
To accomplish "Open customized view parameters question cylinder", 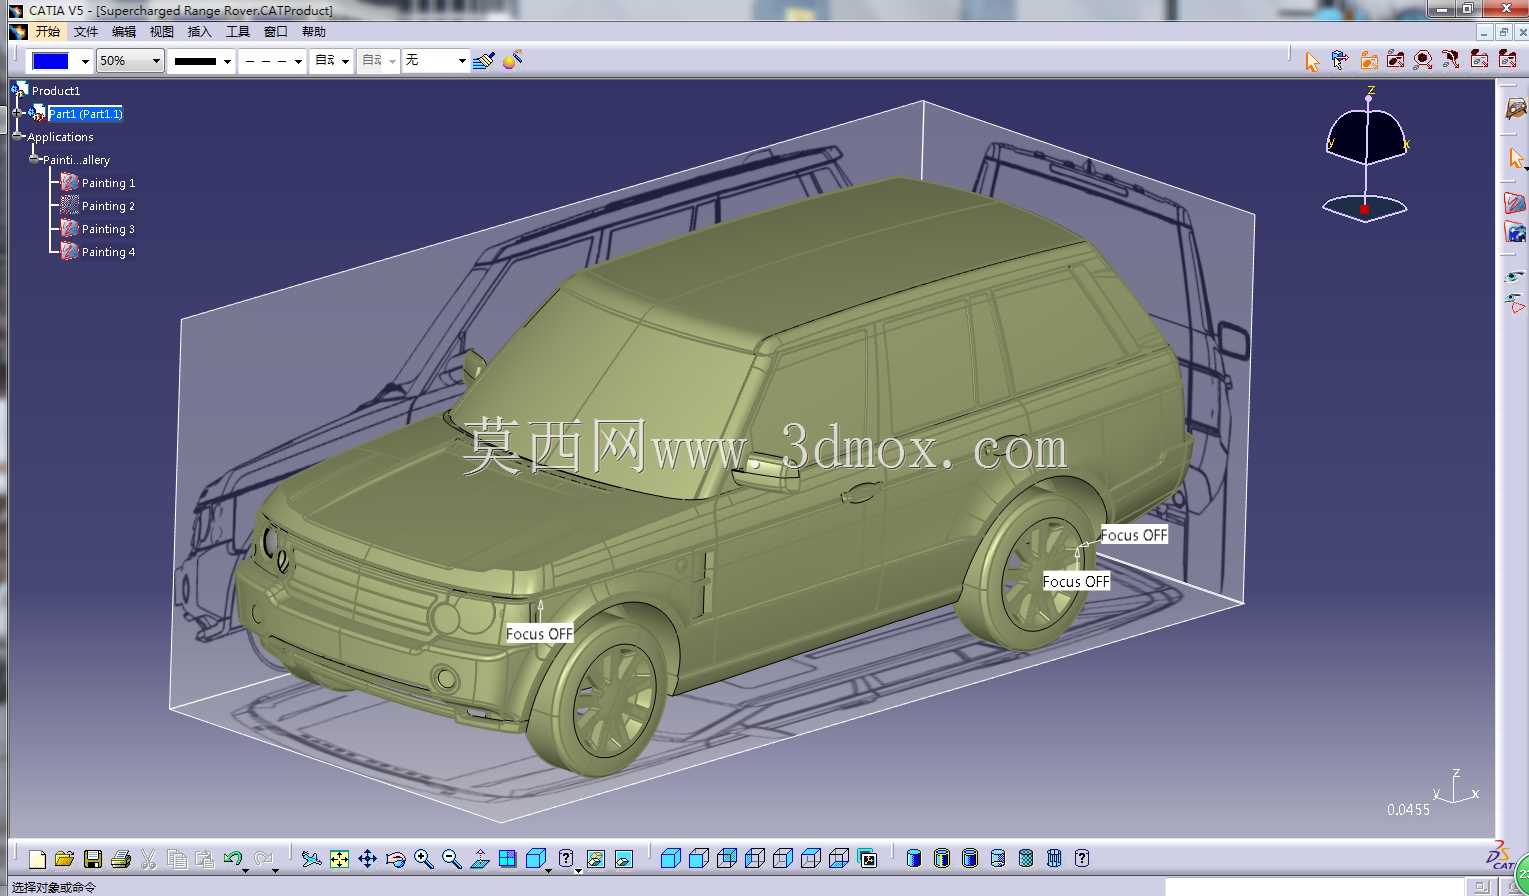I will coord(1082,859).
